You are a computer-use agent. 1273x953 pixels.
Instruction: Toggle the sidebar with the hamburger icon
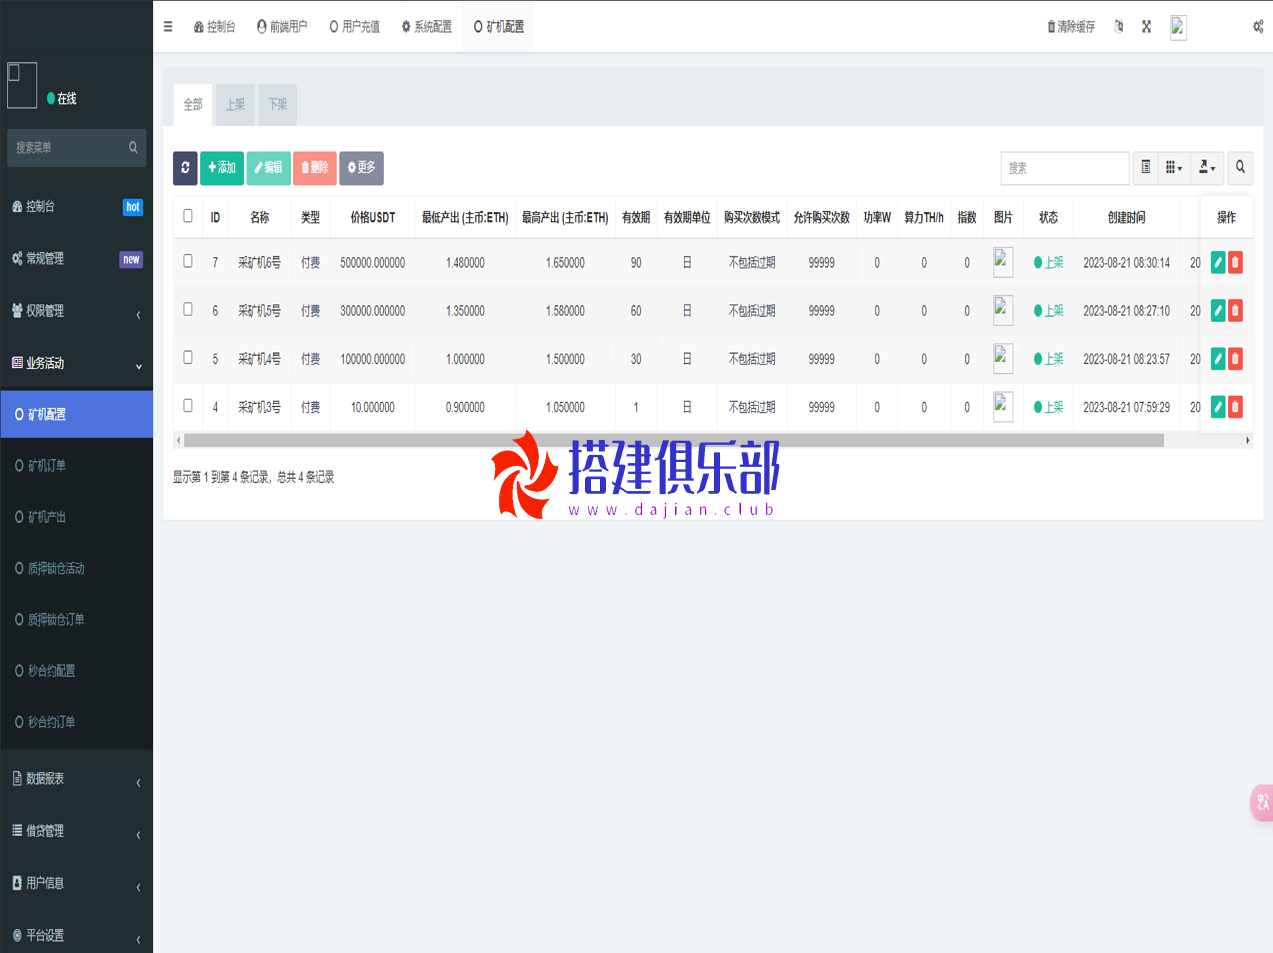(168, 27)
